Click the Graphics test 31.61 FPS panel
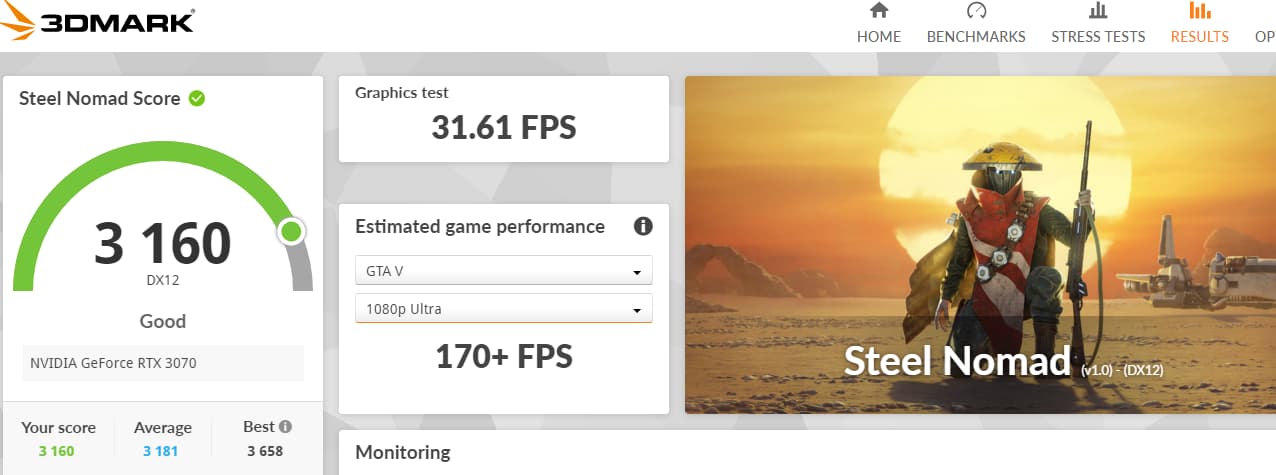 point(504,118)
